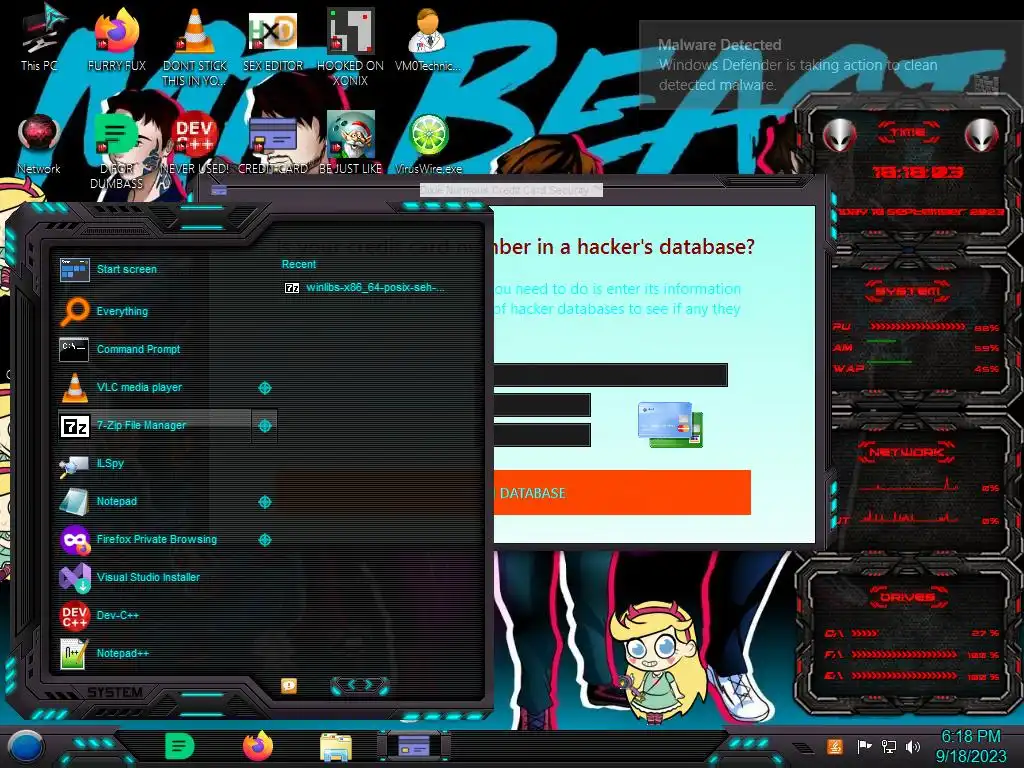
Task: Expand 7-Zip File Manager jump list arrow
Action: [264, 426]
